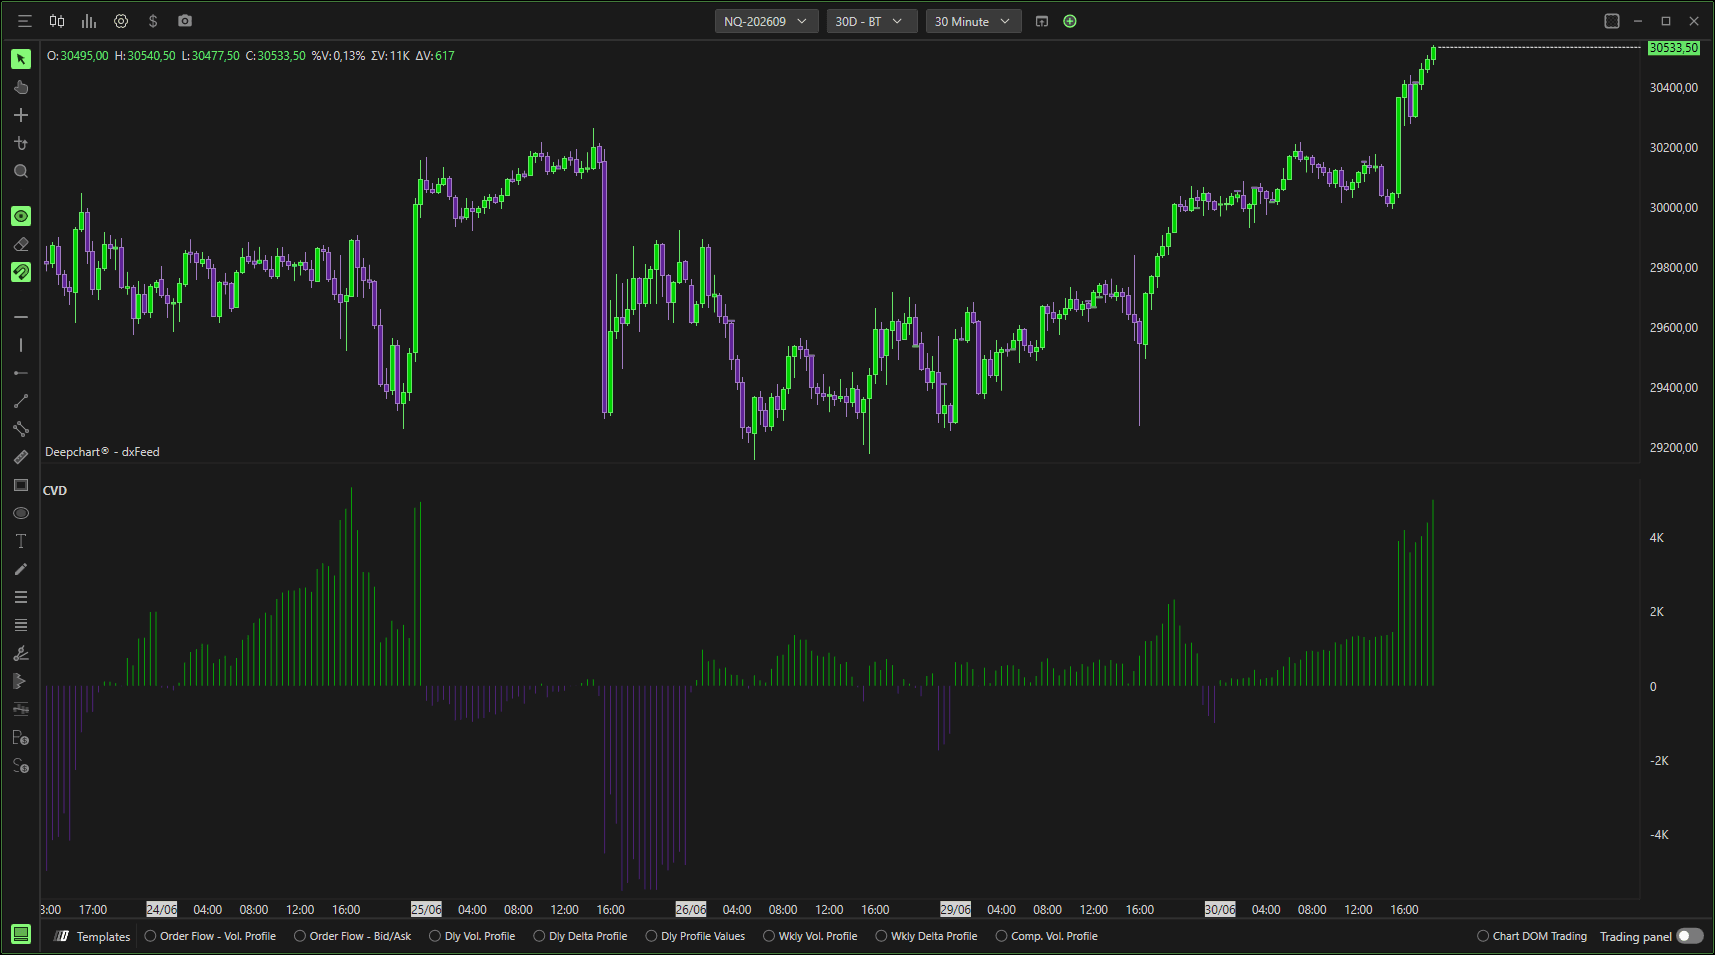Select the three-line levels tool
This screenshot has height=955, width=1715.
click(x=21, y=597)
